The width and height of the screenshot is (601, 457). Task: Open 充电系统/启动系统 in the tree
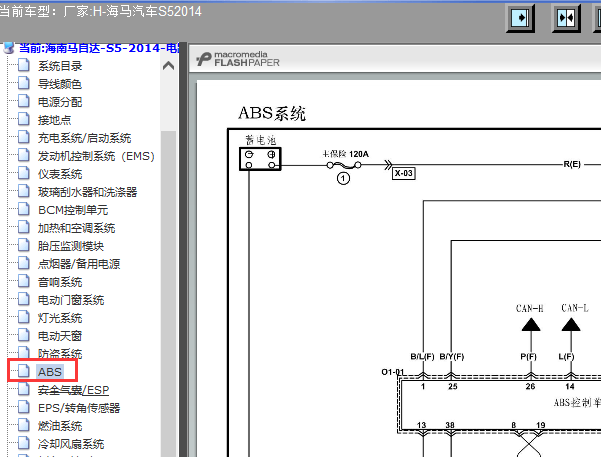(84, 138)
